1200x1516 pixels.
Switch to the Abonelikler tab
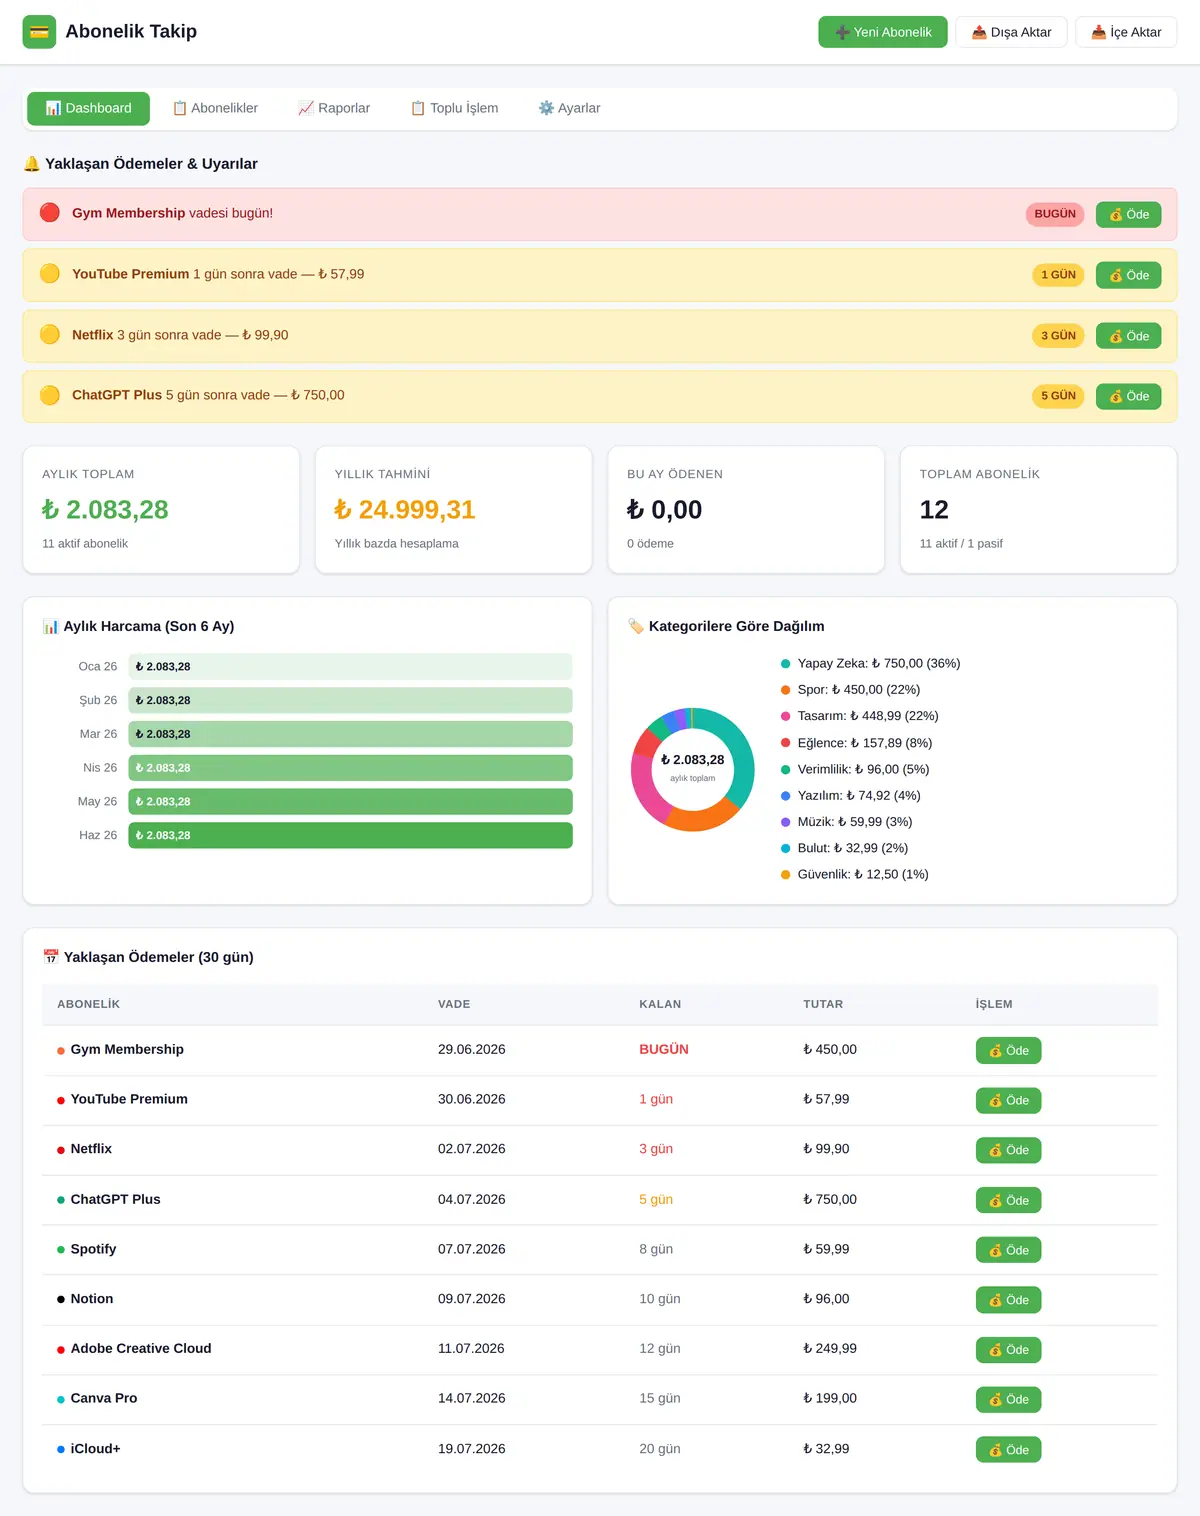pos(215,108)
